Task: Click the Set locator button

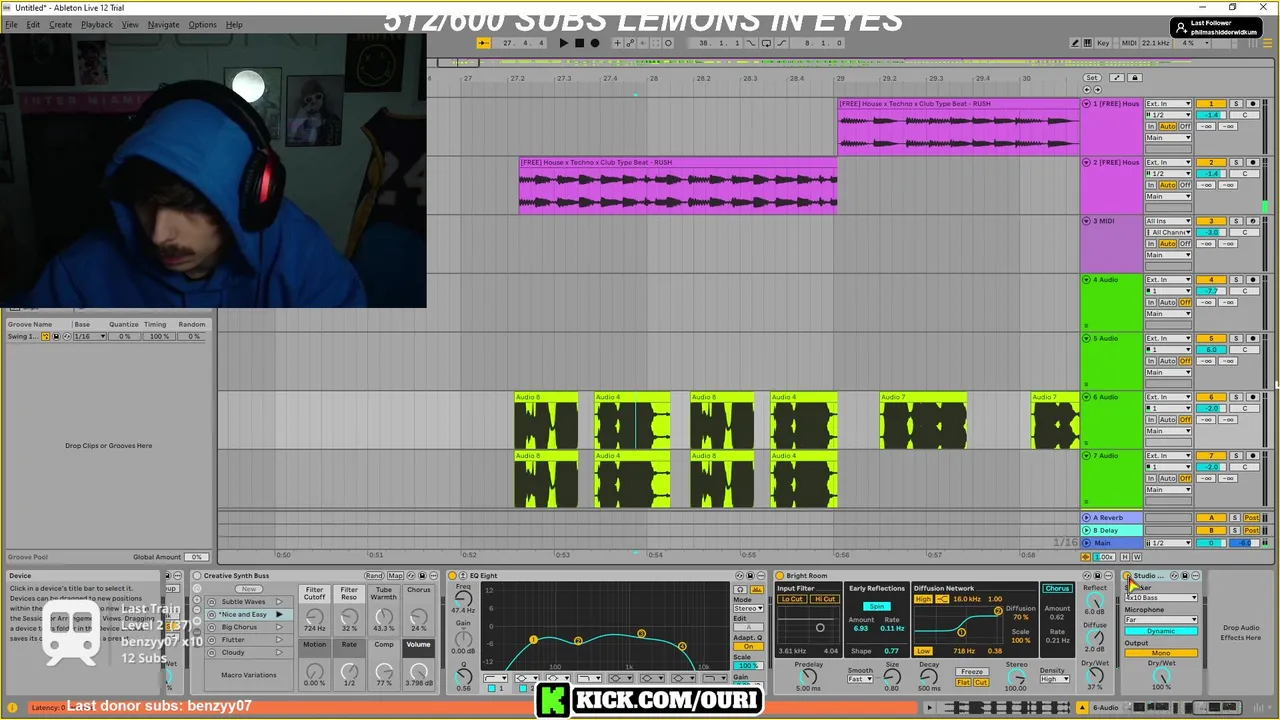Action: (x=1092, y=77)
